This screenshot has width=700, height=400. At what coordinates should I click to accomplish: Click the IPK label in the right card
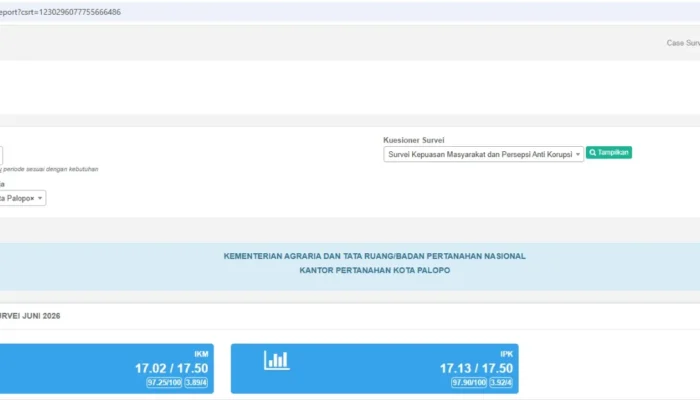tap(507, 354)
